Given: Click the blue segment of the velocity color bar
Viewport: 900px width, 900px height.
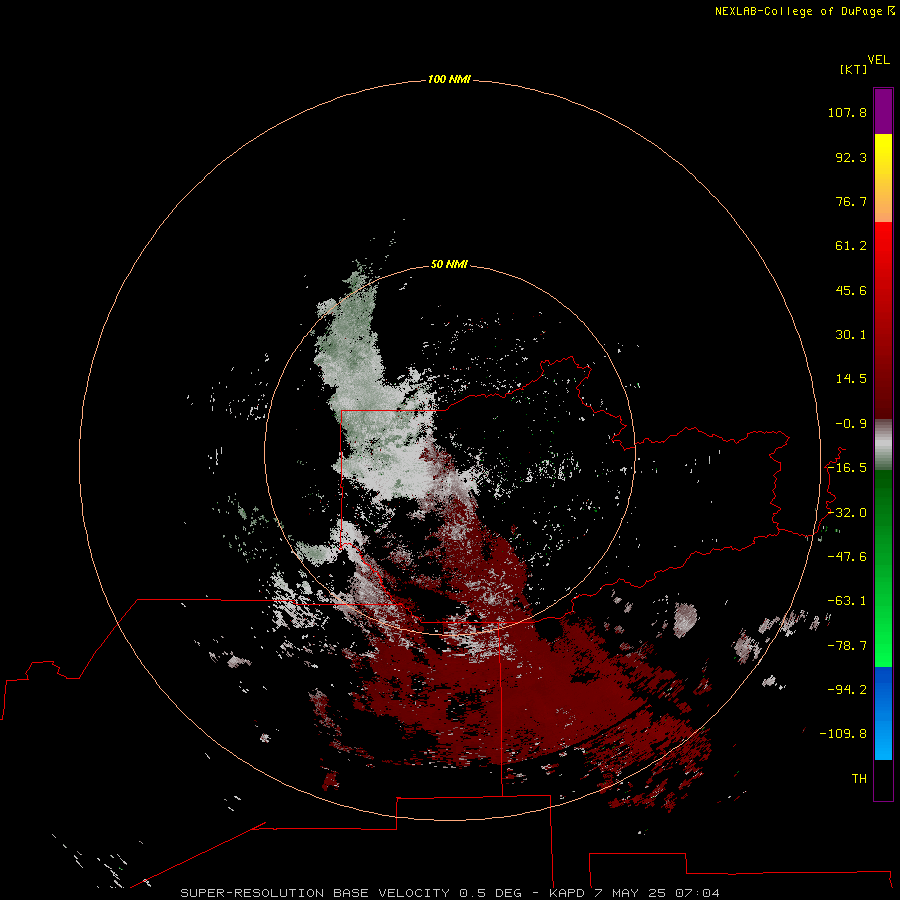Looking at the screenshot, I should [x=883, y=713].
